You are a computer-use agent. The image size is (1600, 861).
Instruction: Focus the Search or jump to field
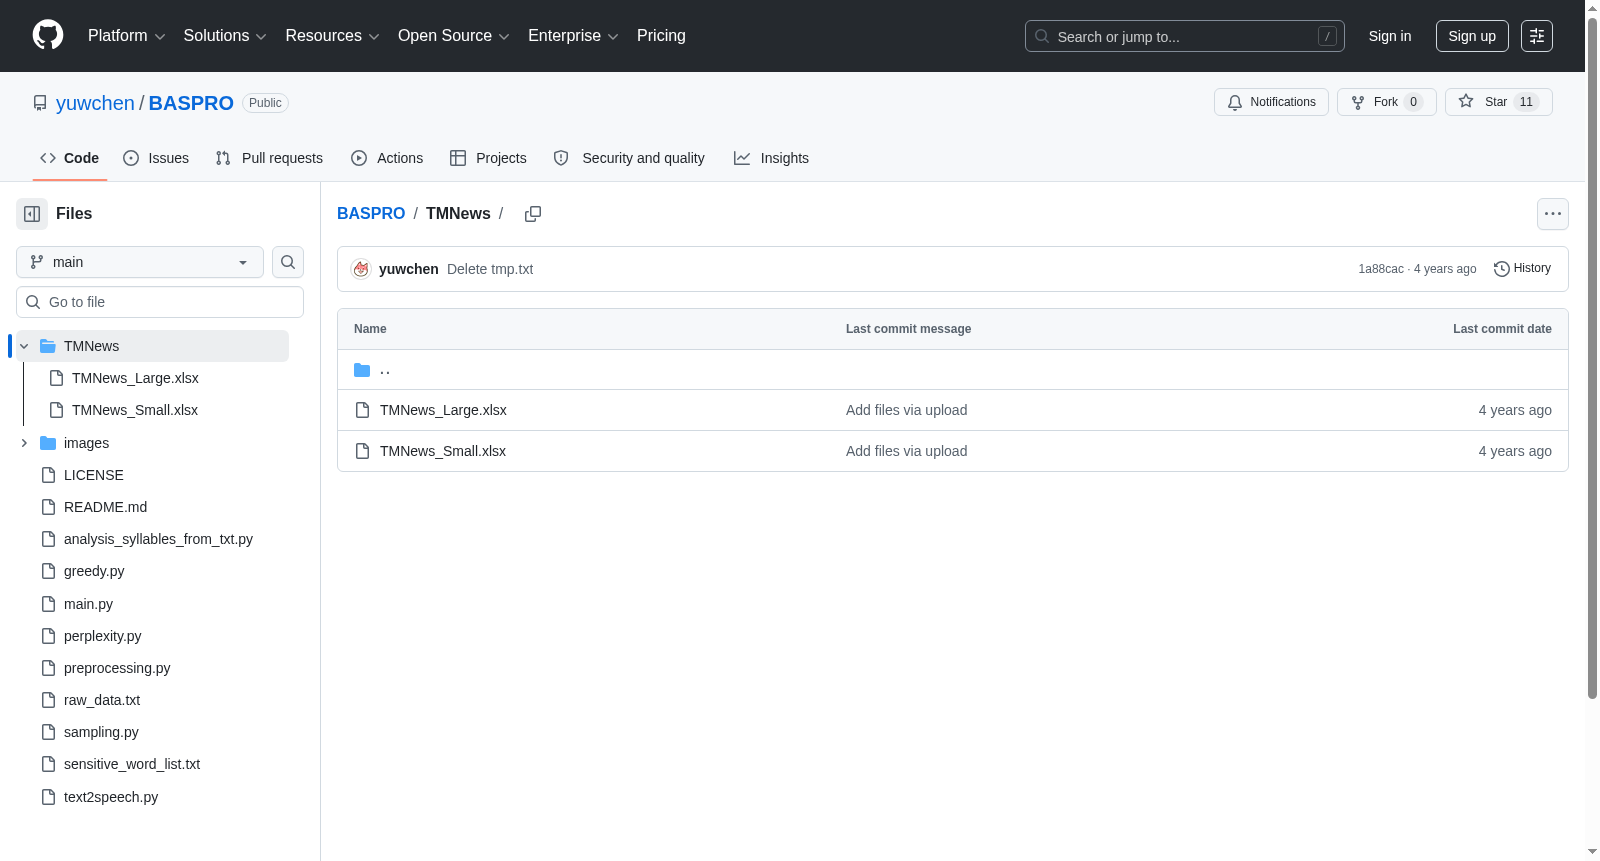point(1185,36)
